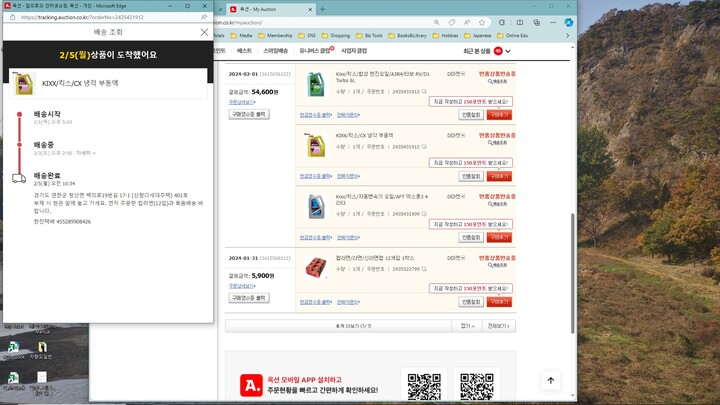Open Read aloud icon in tracking popup address bar

[x=204, y=17]
